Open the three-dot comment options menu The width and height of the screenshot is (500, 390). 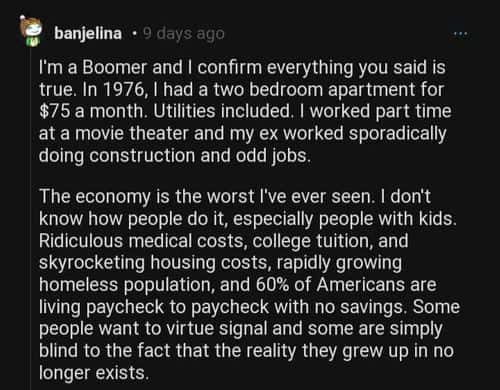pyautogui.click(x=460, y=34)
